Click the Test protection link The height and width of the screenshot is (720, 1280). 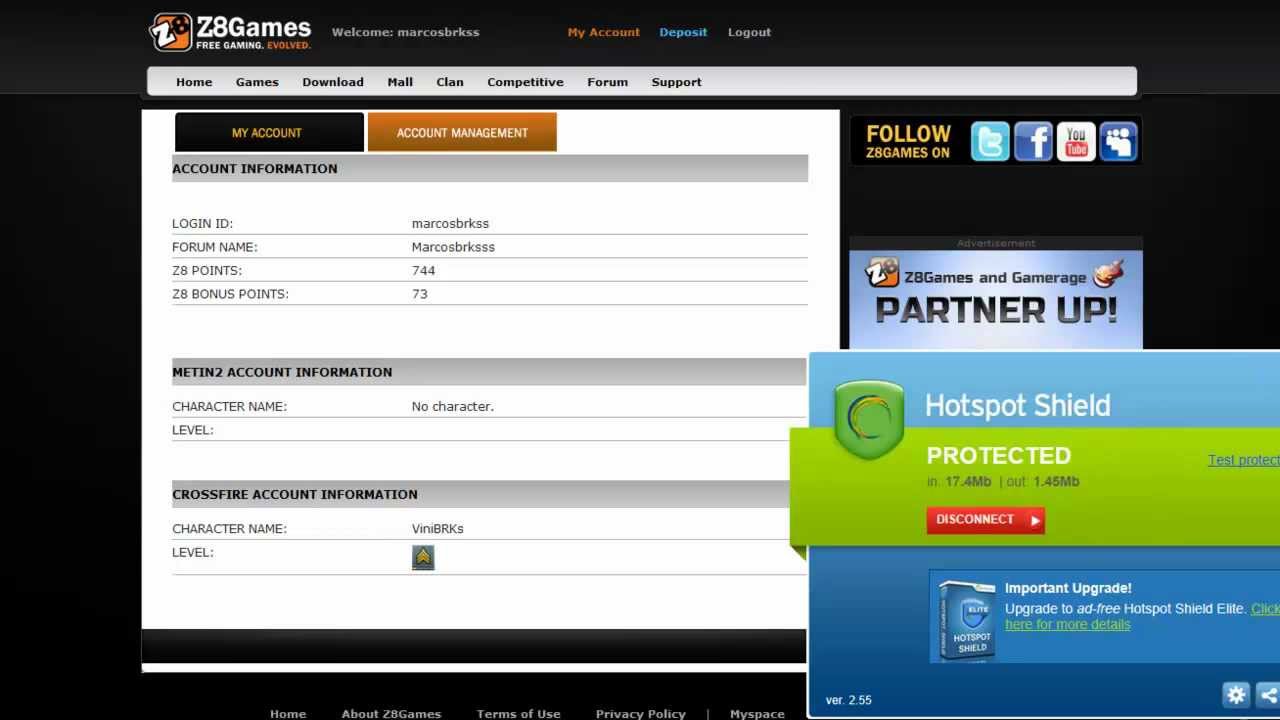coord(1244,460)
